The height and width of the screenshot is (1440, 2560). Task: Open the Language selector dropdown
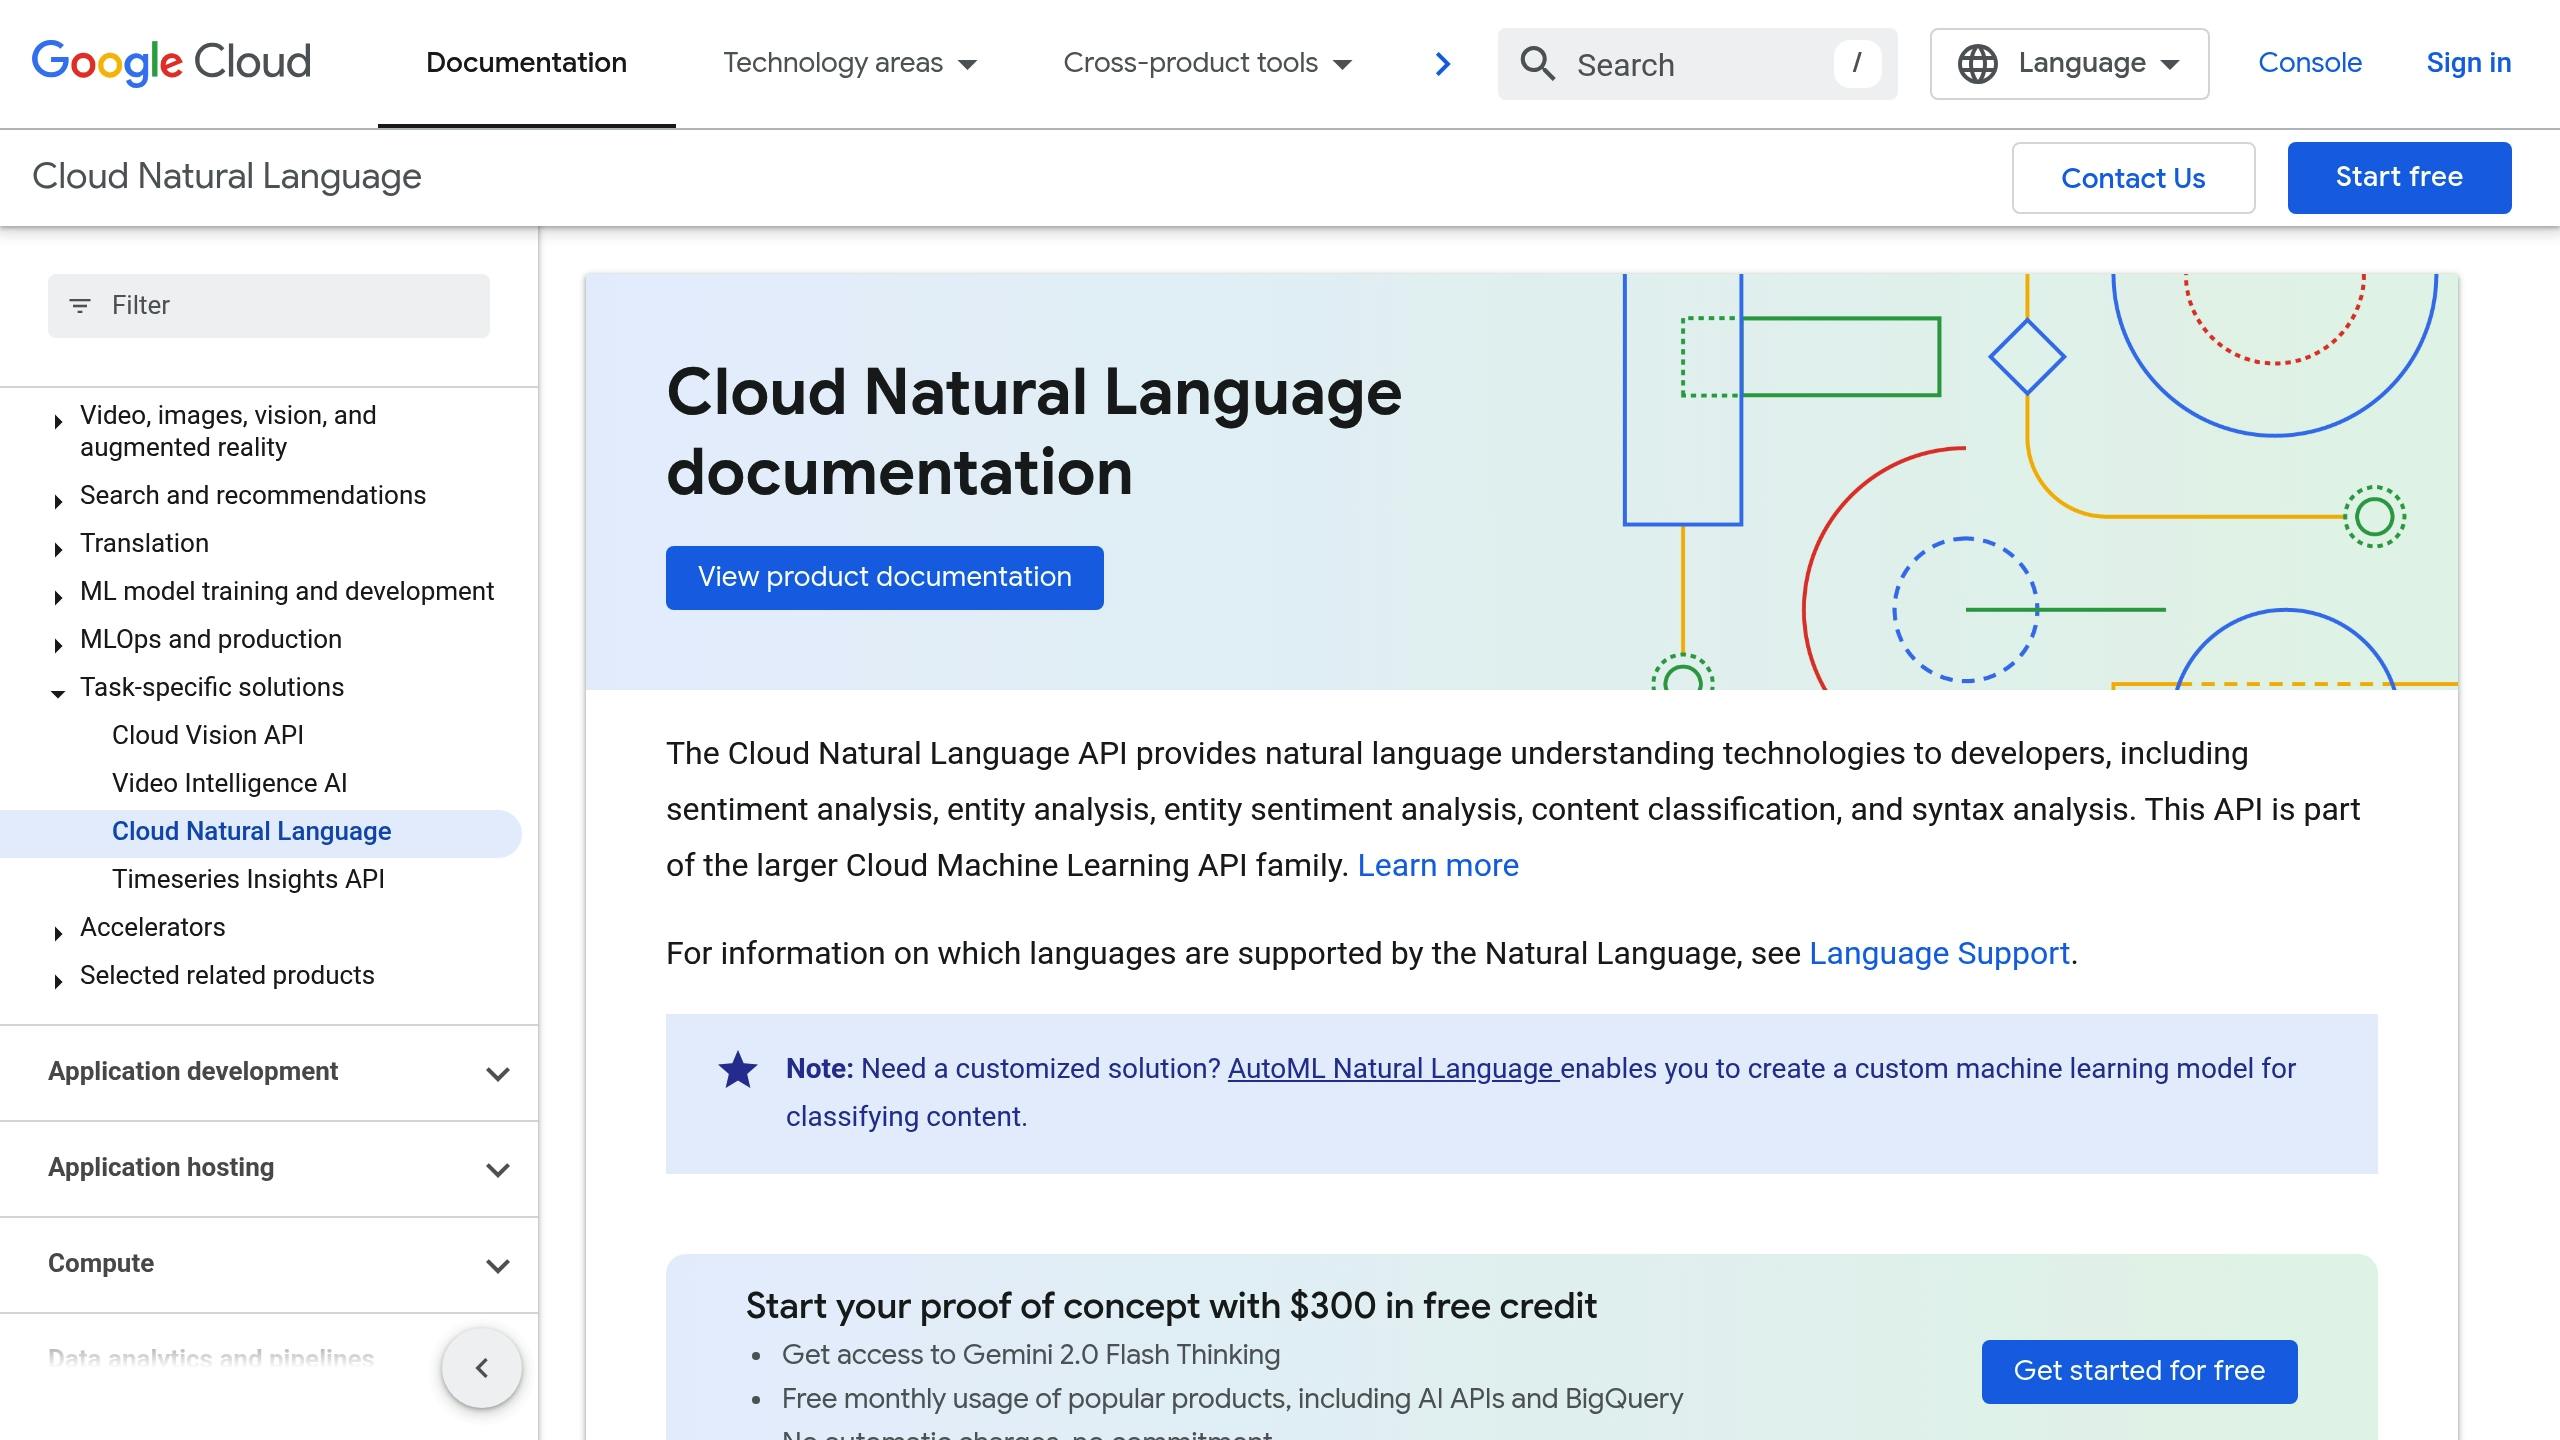coord(2069,64)
